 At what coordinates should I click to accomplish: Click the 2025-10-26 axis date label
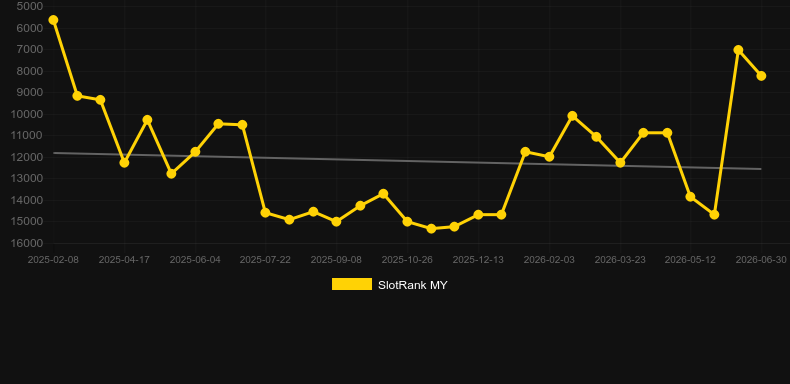[407, 260]
